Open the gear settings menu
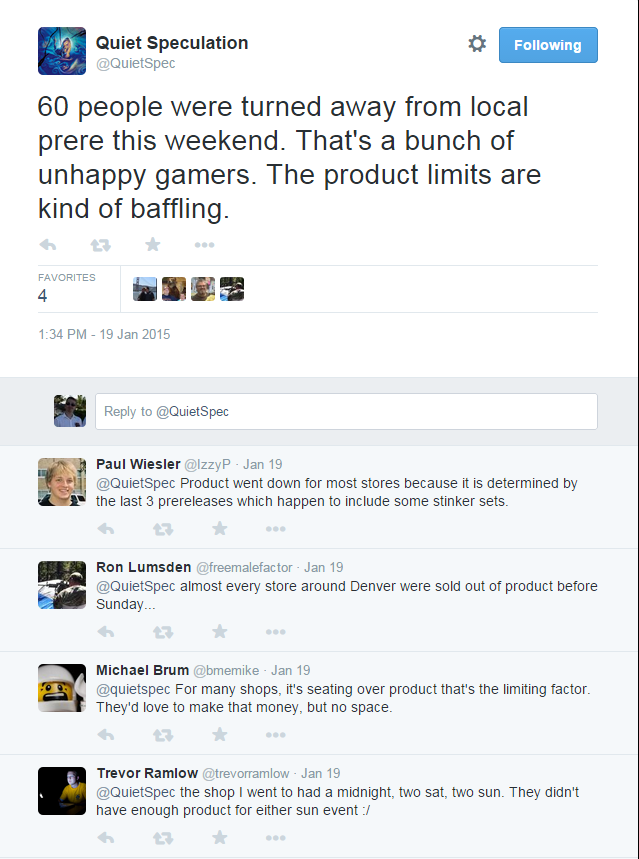This screenshot has height=859, width=639. [477, 44]
